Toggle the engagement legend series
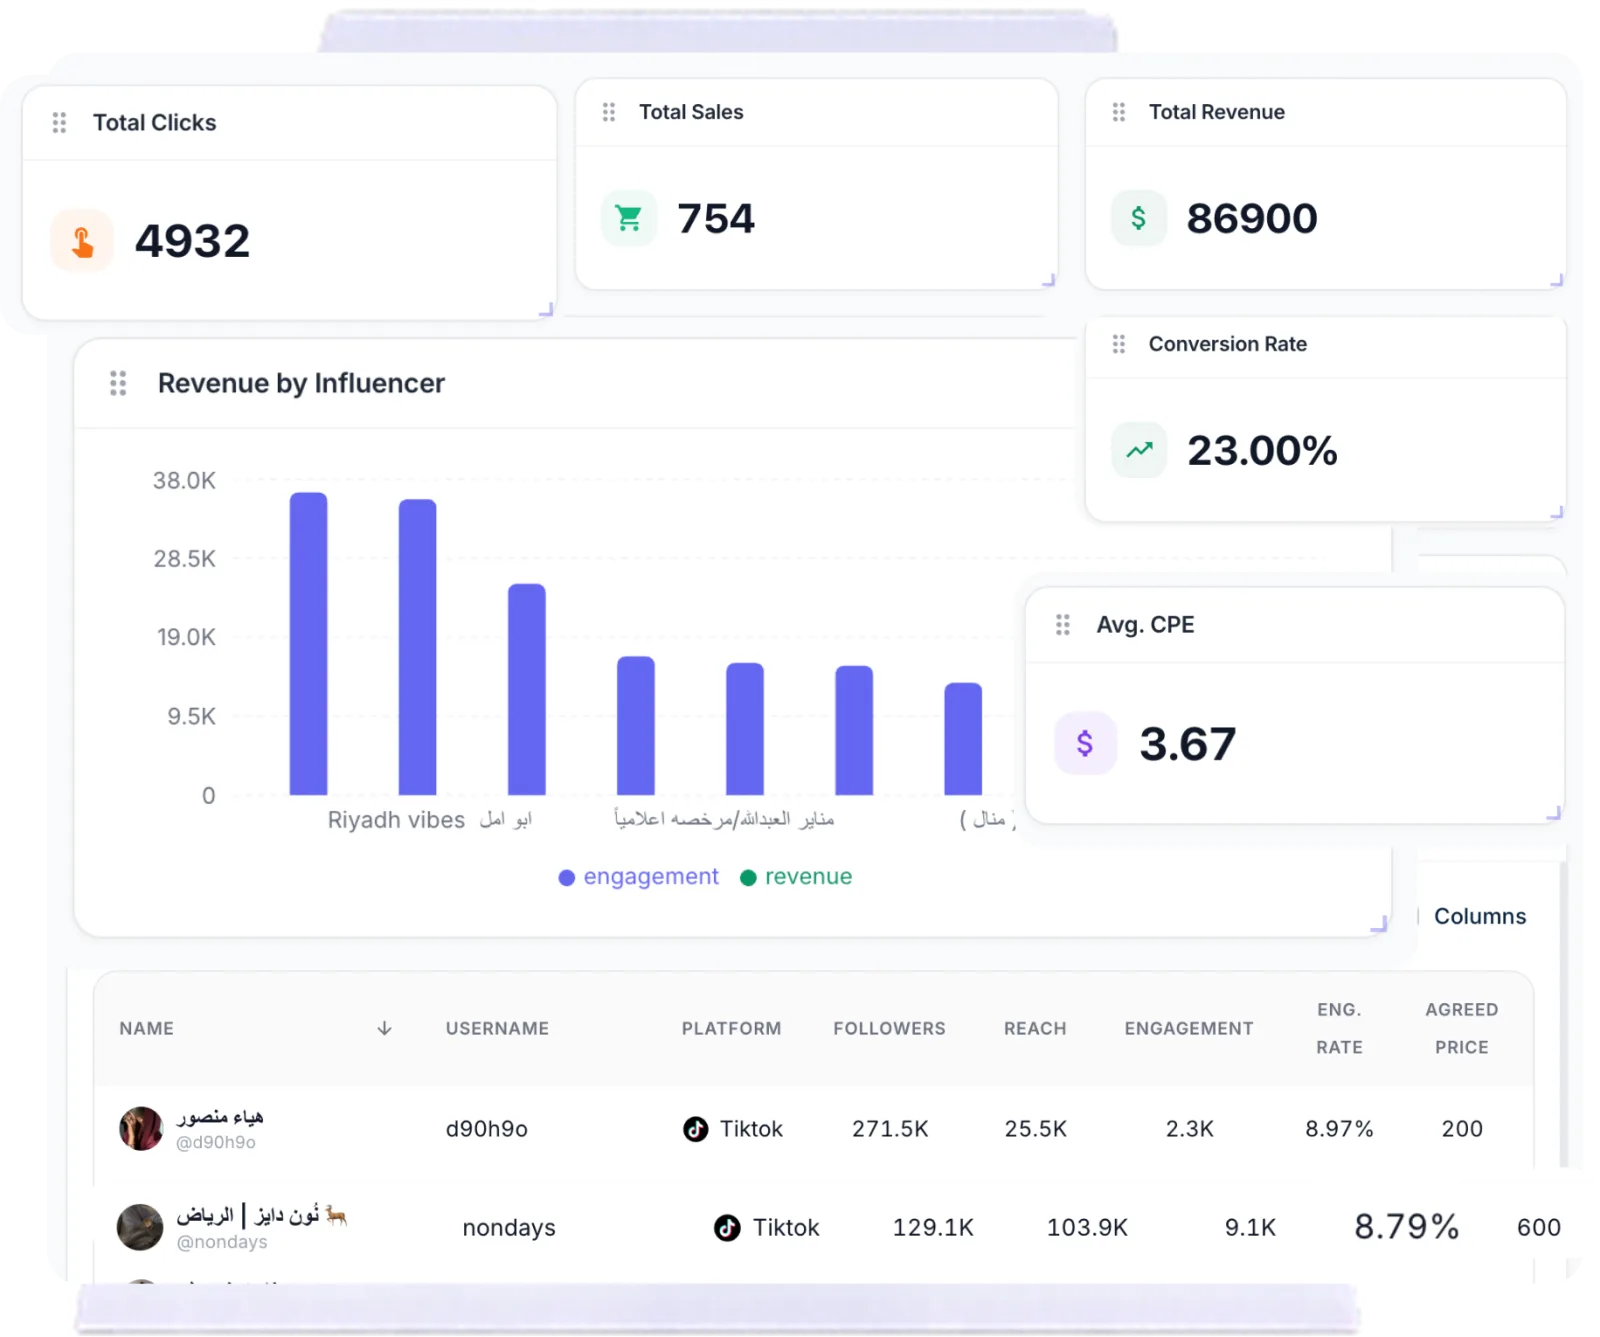The width and height of the screenshot is (1600, 1337). [638, 877]
